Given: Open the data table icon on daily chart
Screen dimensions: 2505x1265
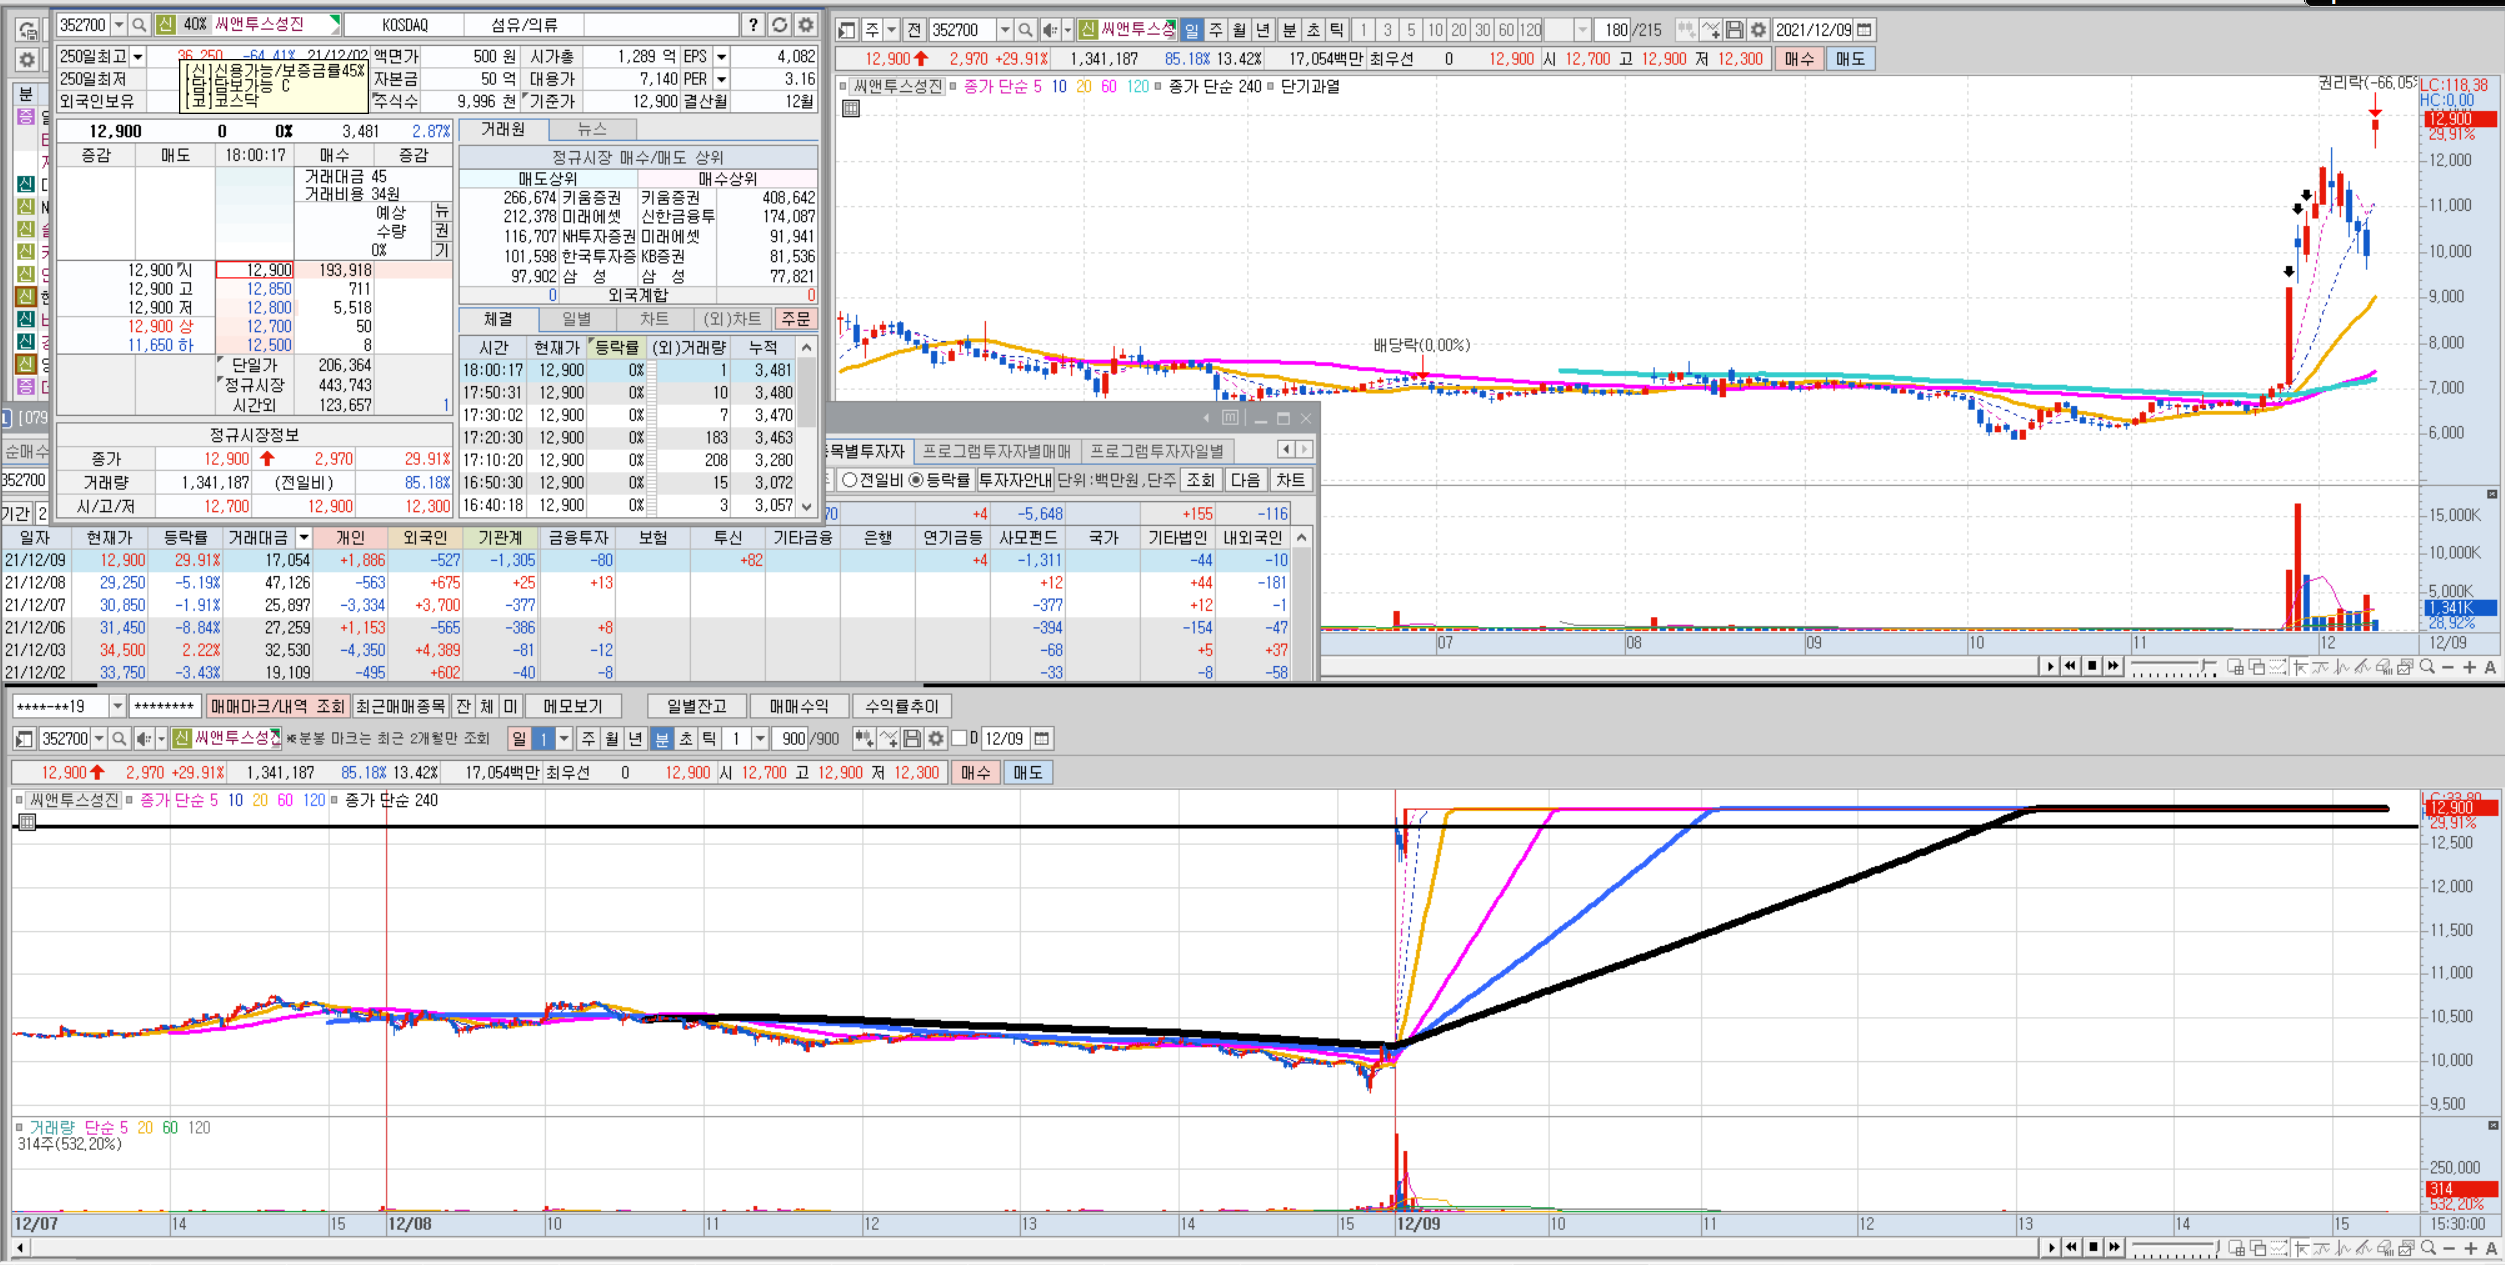Looking at the screenshot, I should (851, 108).
